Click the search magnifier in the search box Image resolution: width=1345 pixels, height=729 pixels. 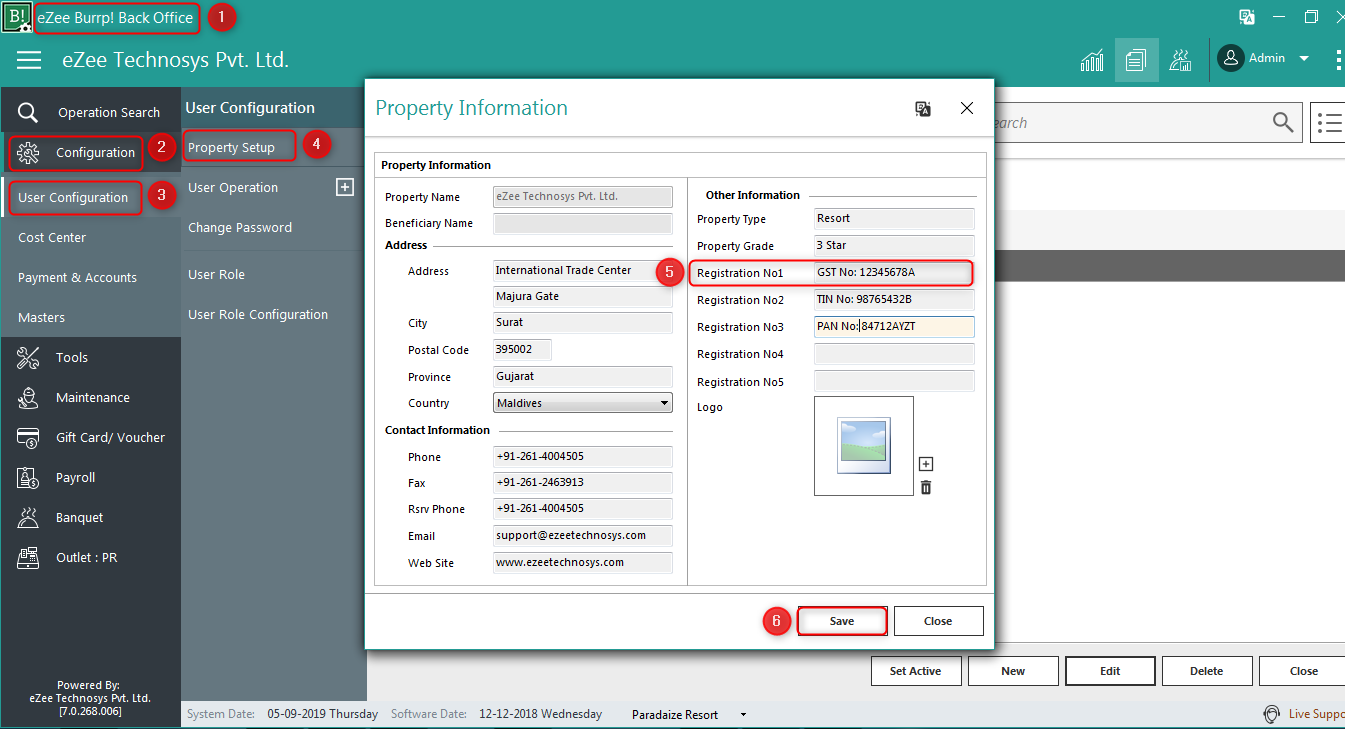pyautogui.click(x=1283, y=122)
